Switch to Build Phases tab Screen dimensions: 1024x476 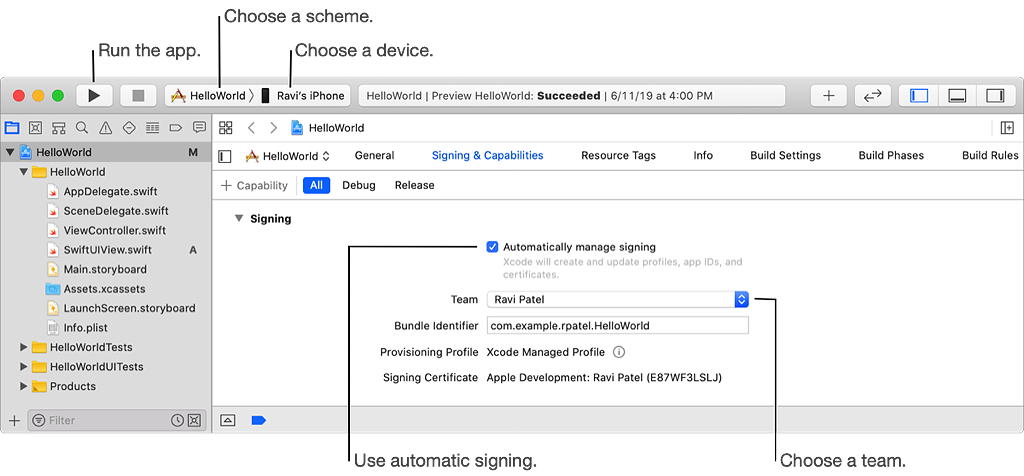891,155
